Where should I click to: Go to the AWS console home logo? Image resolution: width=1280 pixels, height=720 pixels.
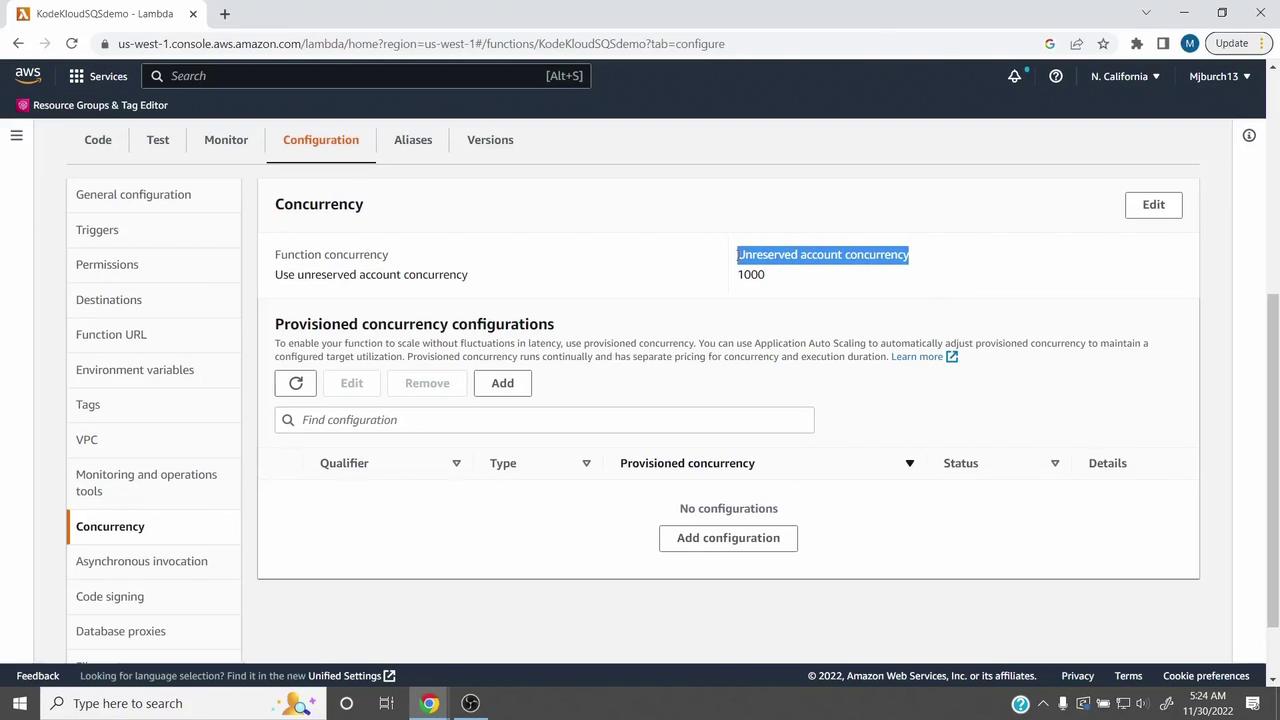[x=28, y=76]
